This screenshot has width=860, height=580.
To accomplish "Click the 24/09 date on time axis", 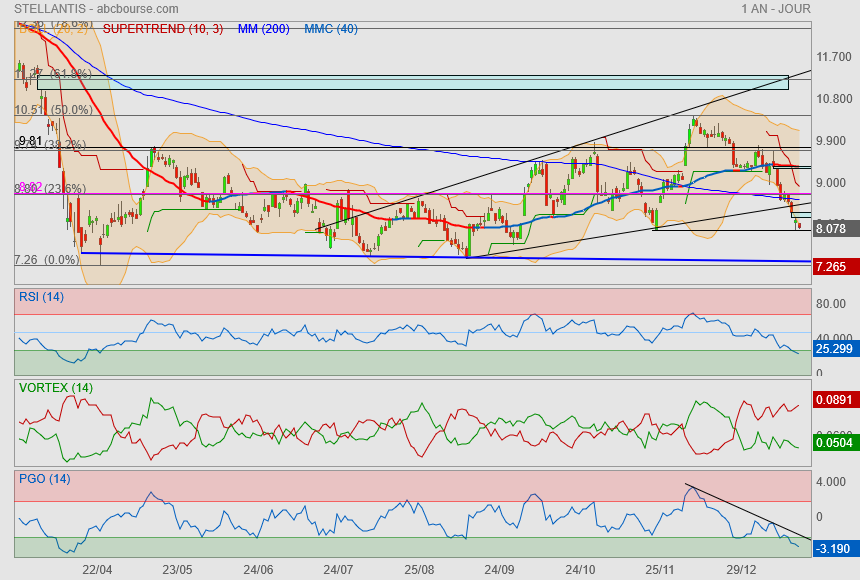I will click(x=499, y=569).
